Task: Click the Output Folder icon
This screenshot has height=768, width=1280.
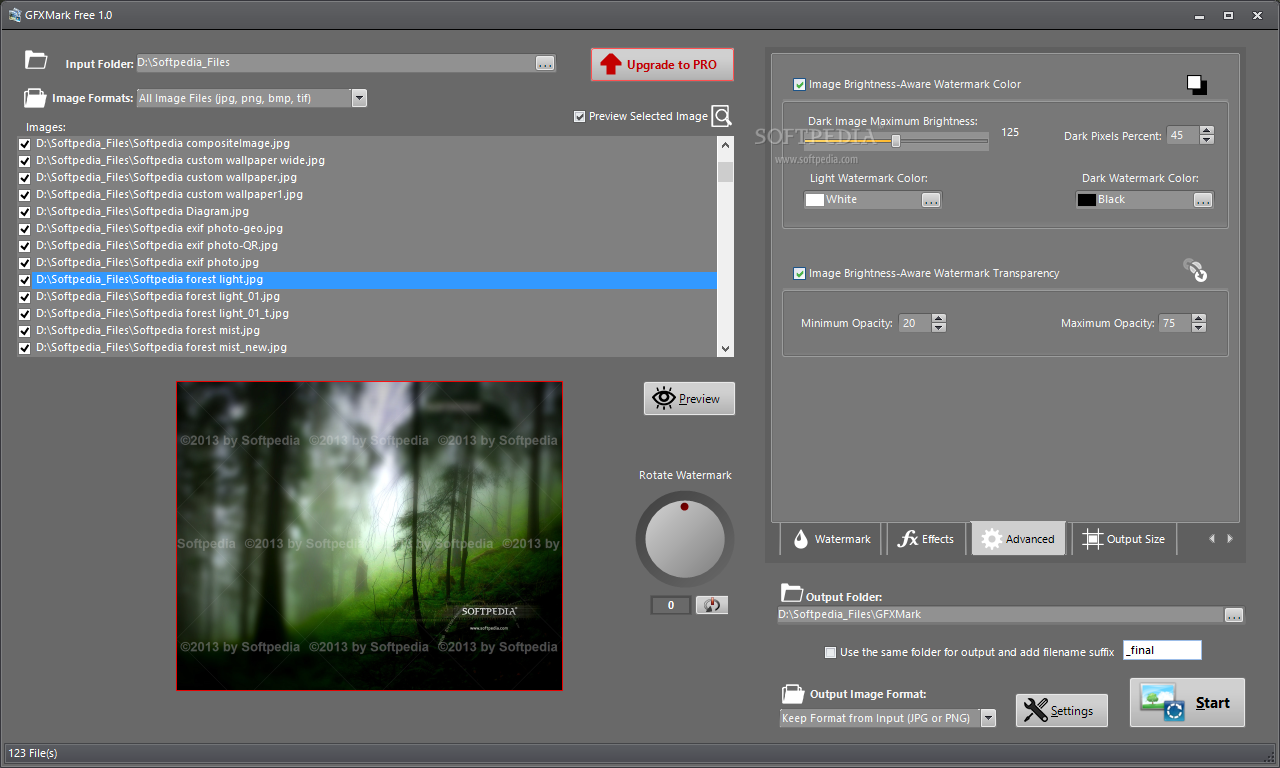Action: click(x=791, y=592)
